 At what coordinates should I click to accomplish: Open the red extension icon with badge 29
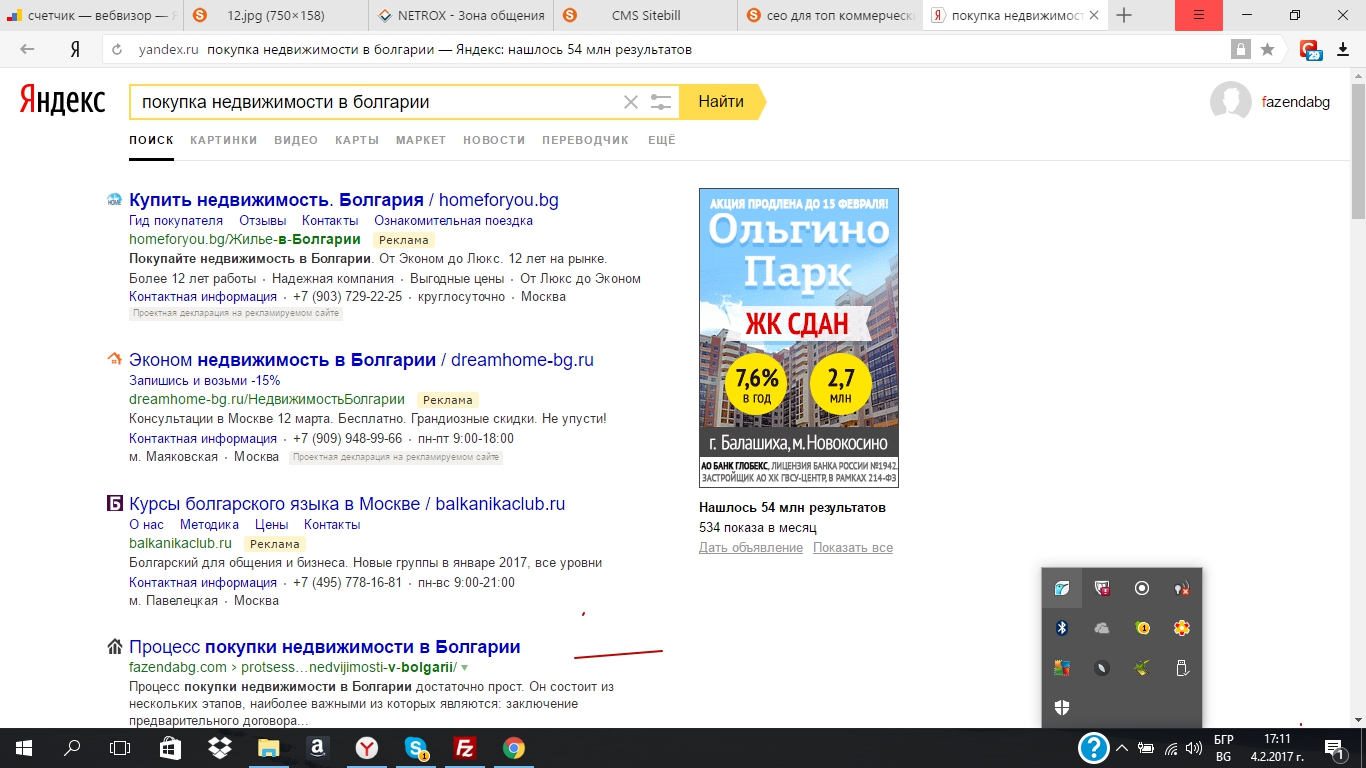tap(1310, 49)
